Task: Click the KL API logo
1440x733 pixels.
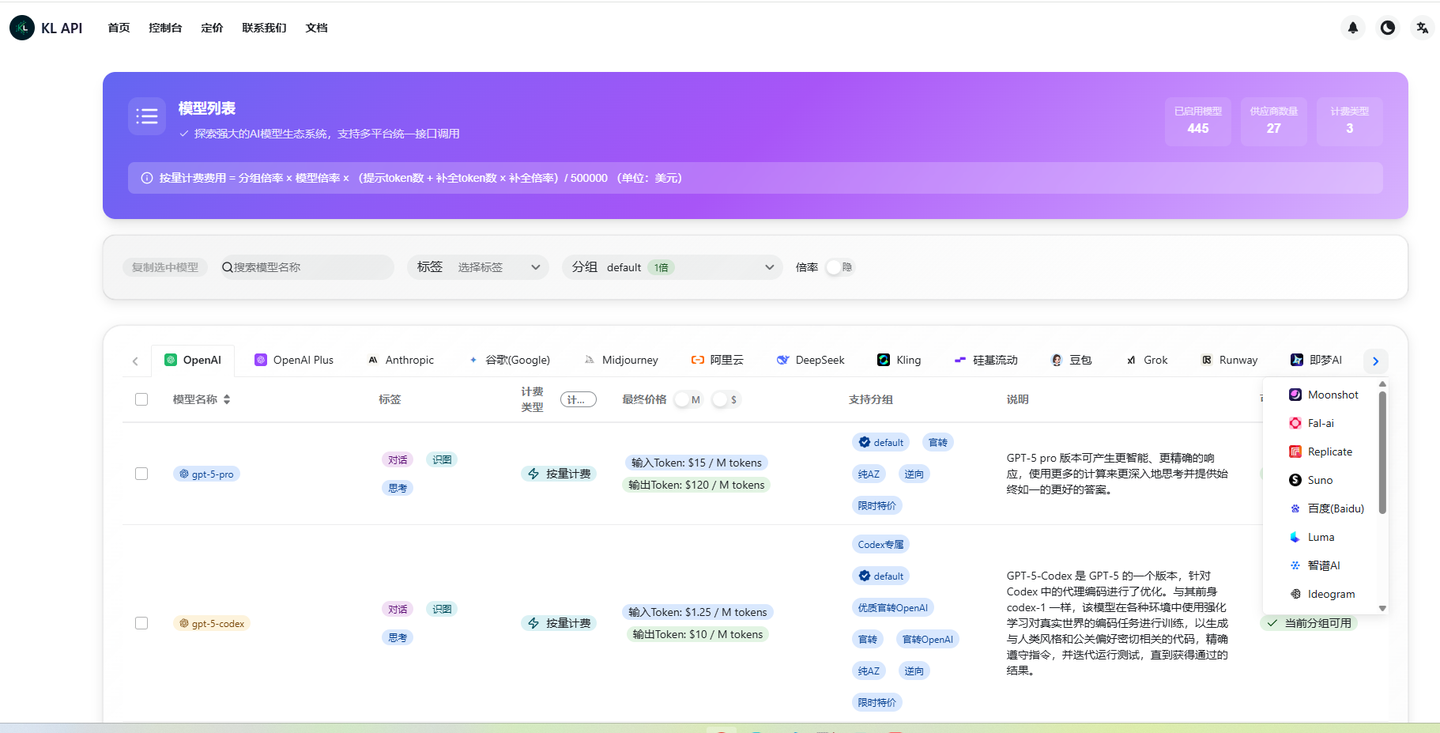Action: click(x=21, y=27)
